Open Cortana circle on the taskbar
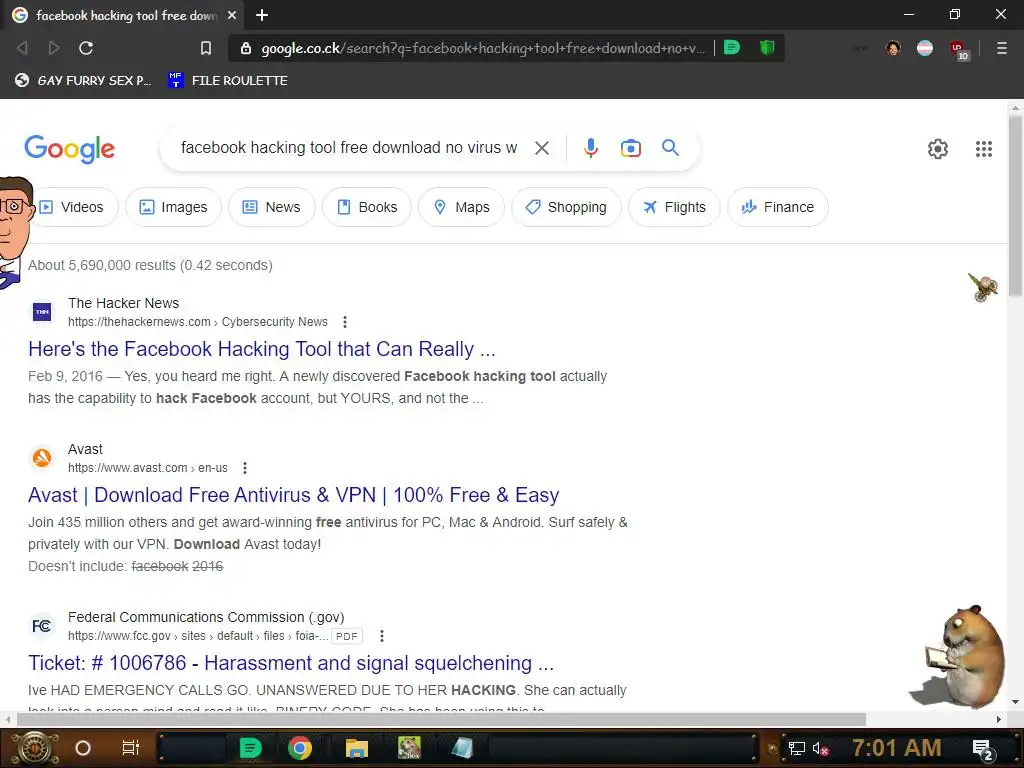This screenshot has height=768, width=1024. tap(83, 748)
